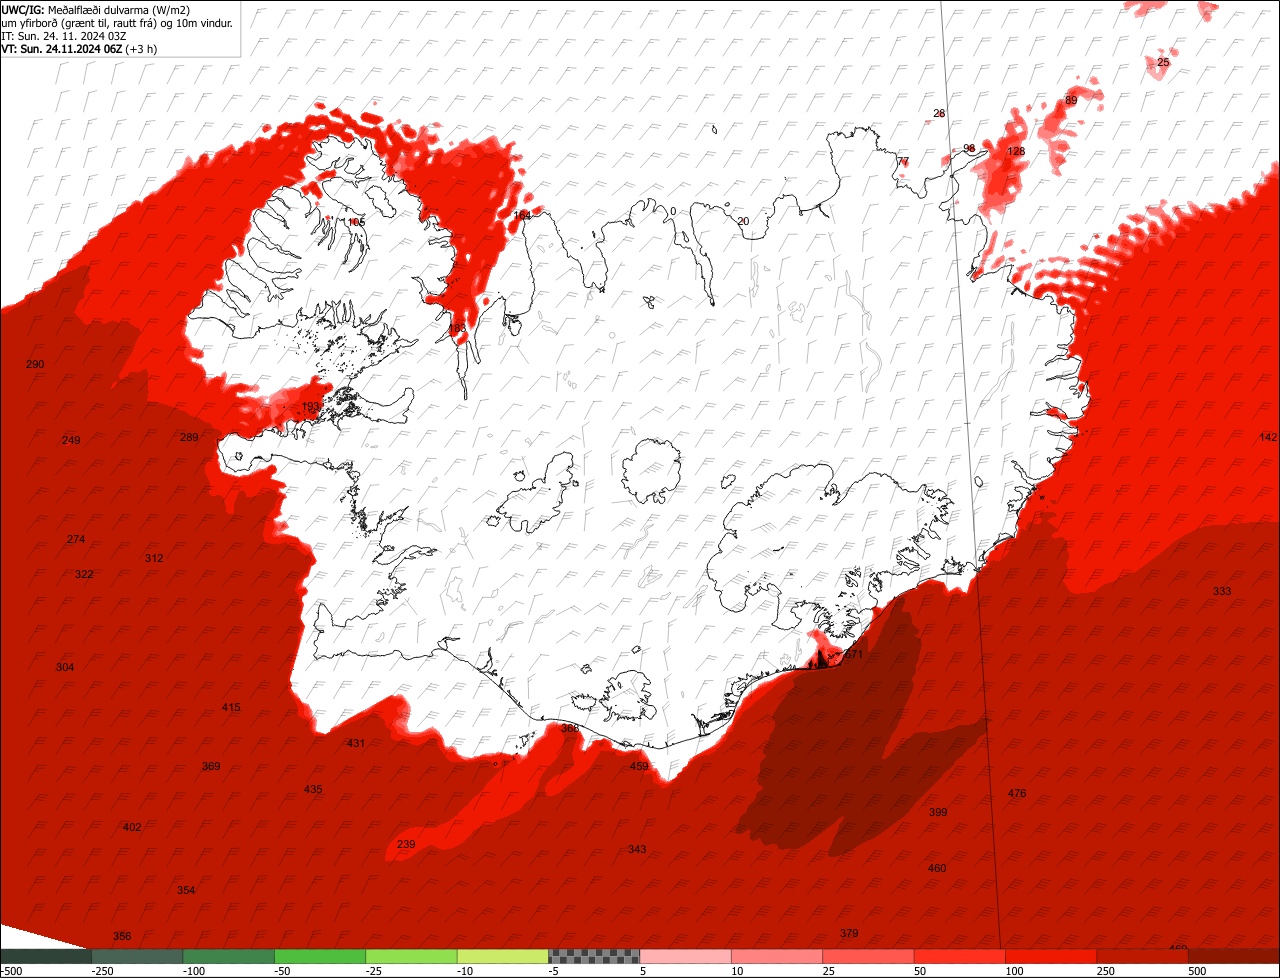Click the green swatch between -50 and -25
This screenshot has height=978, width=1280.
point(320,955)
